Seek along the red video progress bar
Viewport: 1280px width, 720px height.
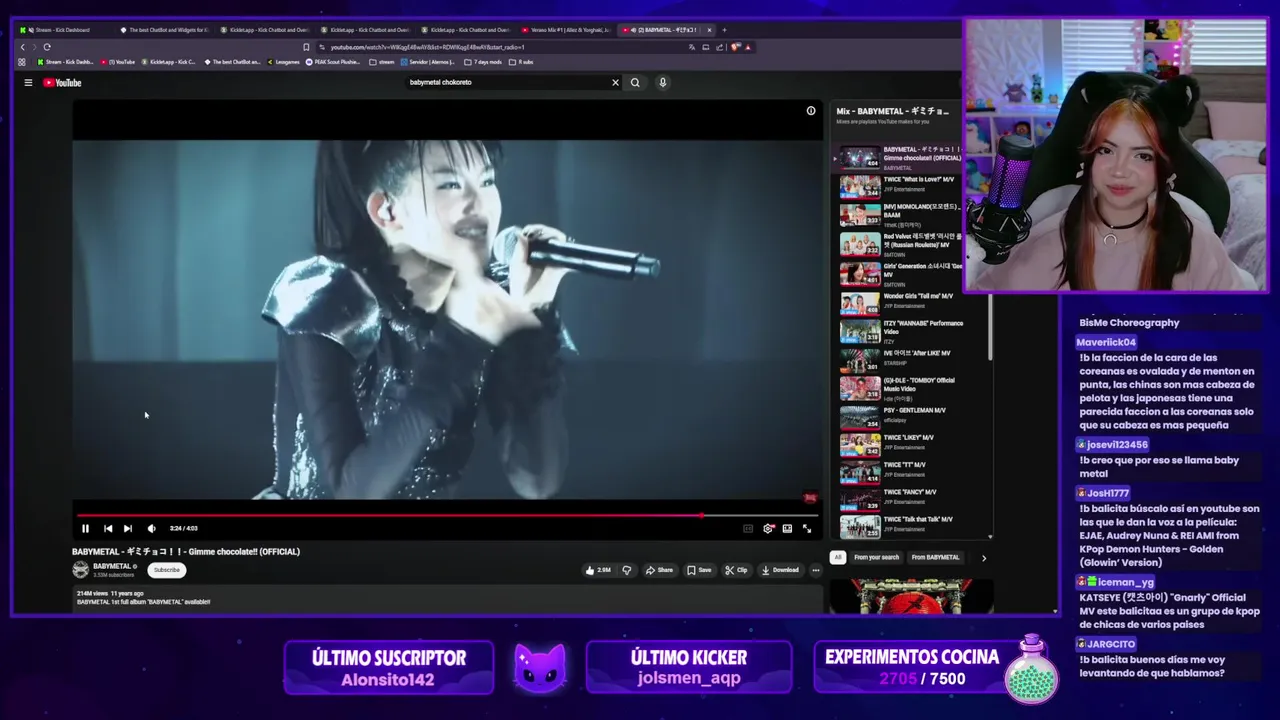point(448,516)
